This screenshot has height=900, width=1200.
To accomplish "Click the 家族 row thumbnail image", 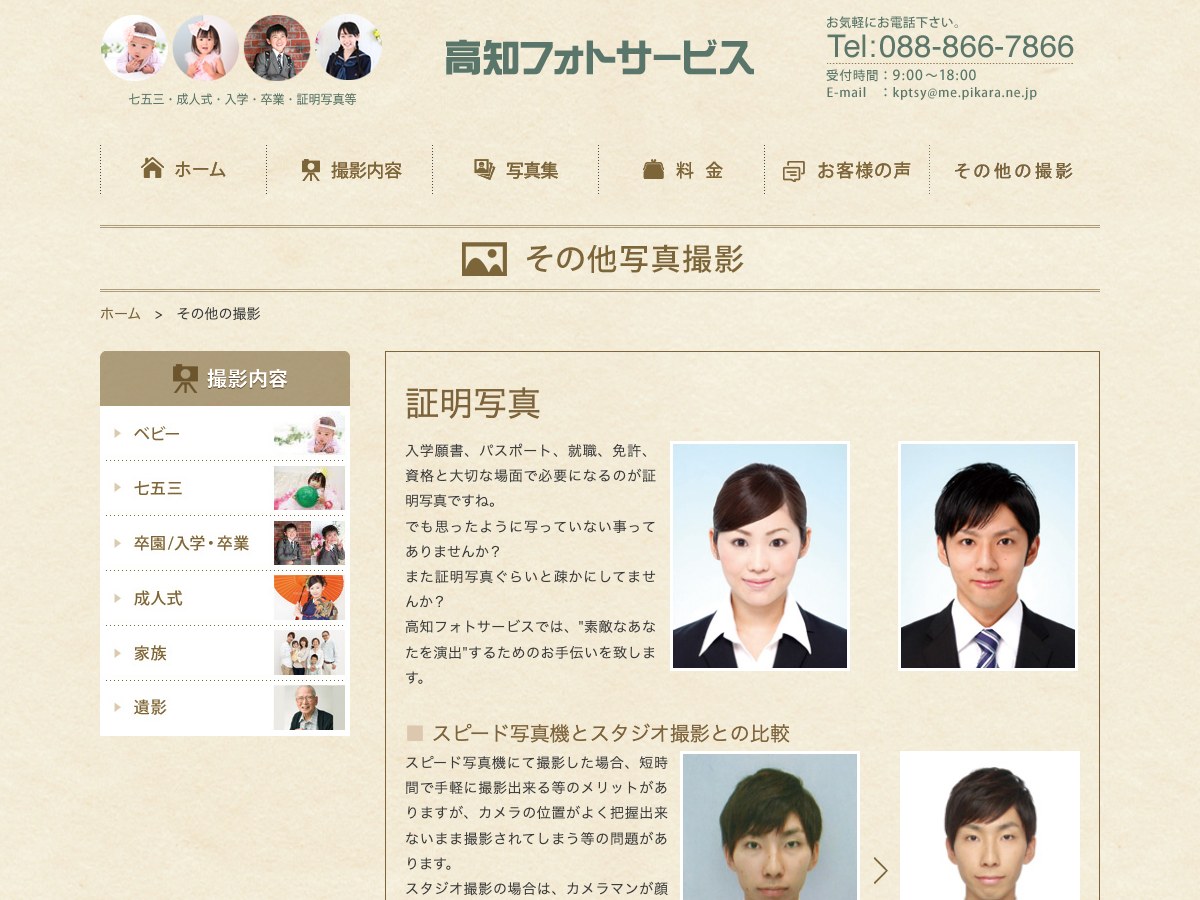I will [309, 653].
